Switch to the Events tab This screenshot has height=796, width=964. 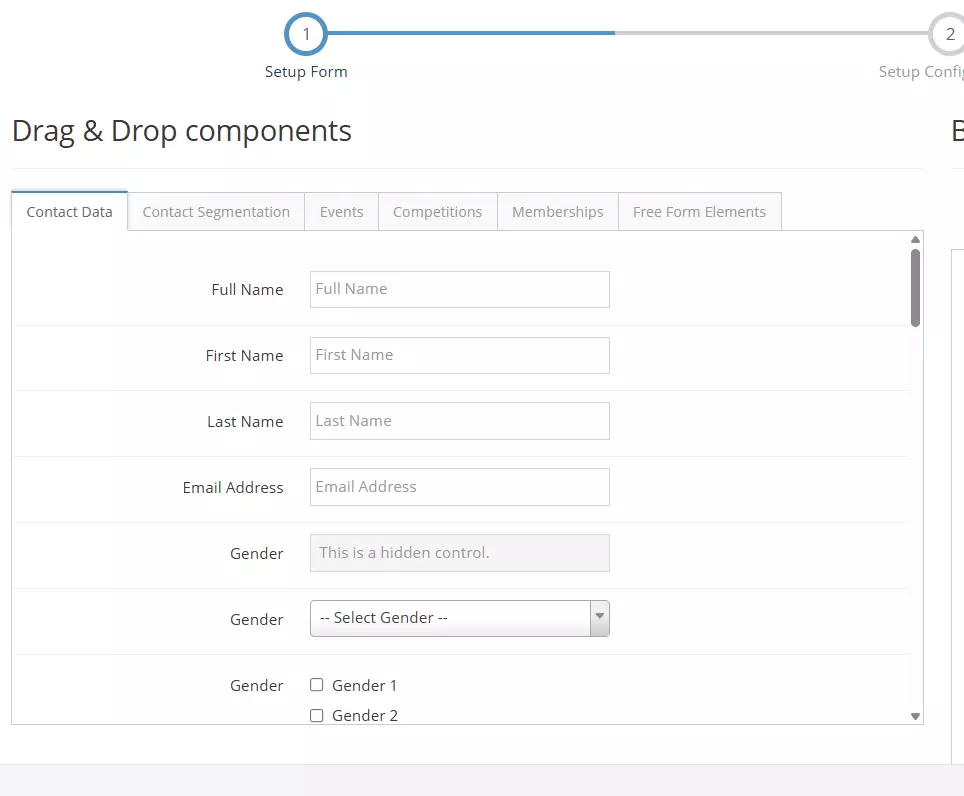pyautogui.click(x=341, y=212)
